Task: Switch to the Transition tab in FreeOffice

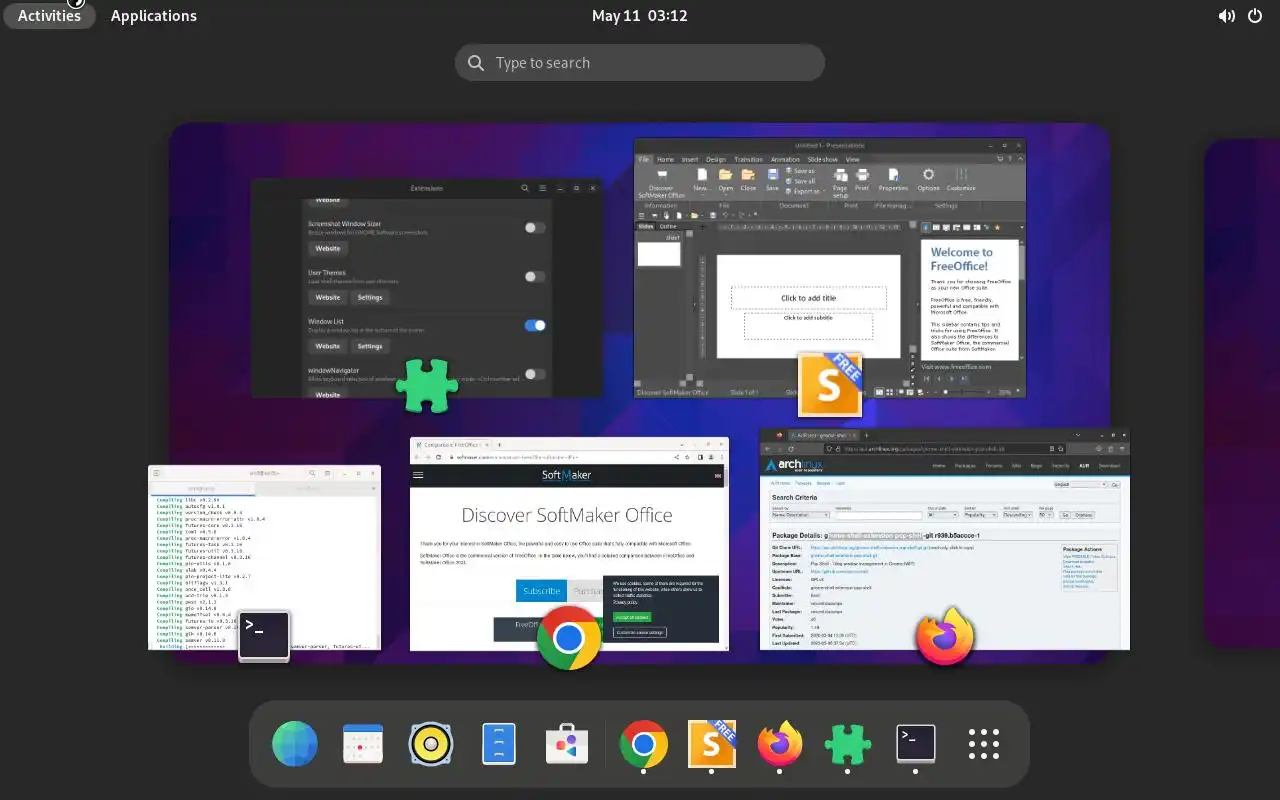Action: click(749, 159)
